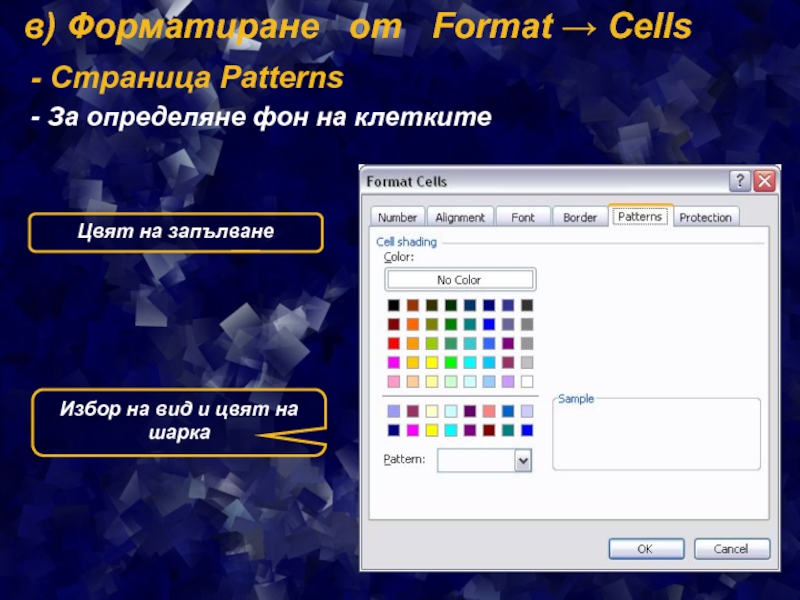Open the Protection tab
800x600 pixels.
tap(705, 217)
